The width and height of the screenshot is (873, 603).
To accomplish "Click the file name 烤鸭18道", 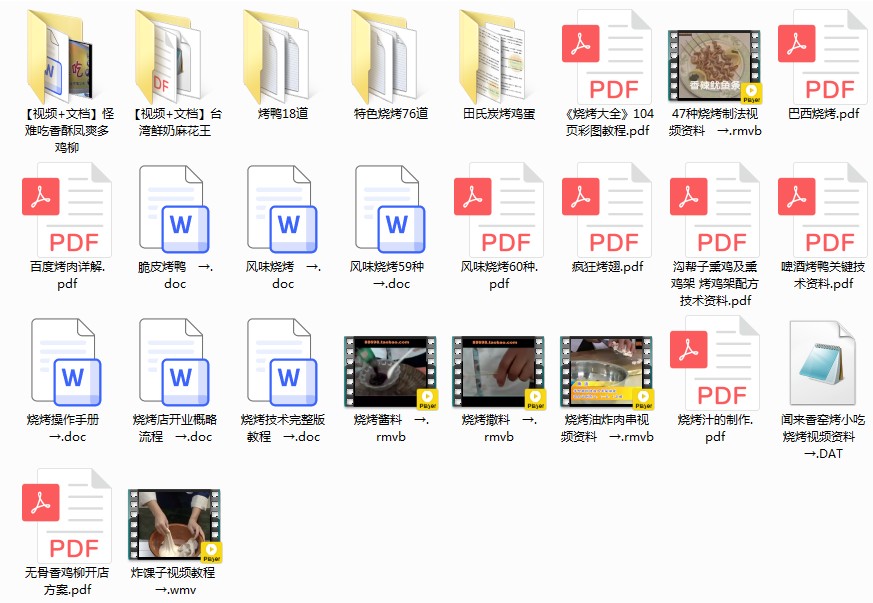I will click(x=283, y=114).
